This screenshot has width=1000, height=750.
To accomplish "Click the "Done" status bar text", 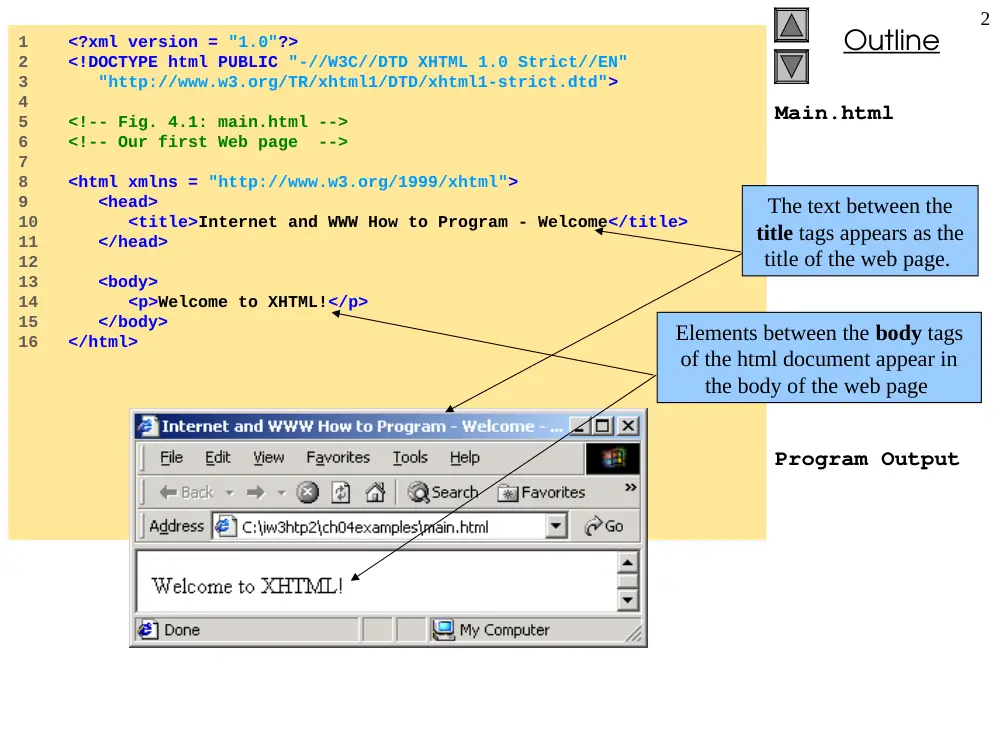I will (182, 630).
